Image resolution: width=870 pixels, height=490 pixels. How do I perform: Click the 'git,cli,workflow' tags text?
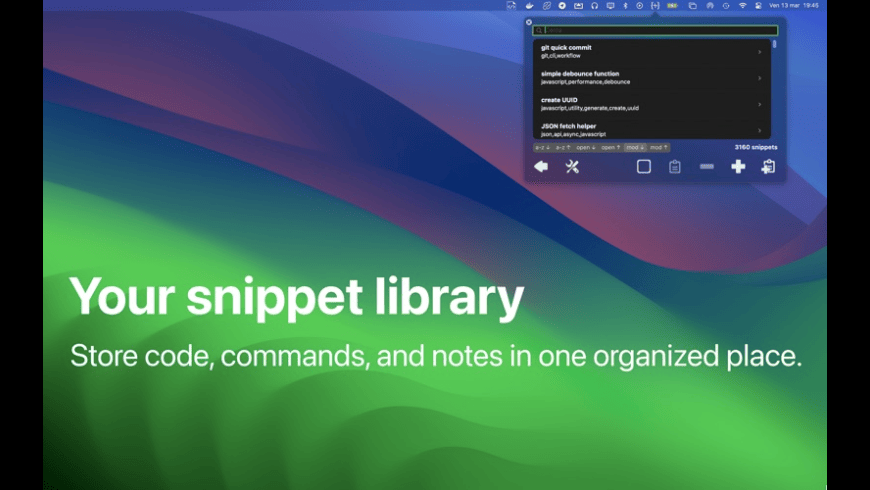(560, 56)
